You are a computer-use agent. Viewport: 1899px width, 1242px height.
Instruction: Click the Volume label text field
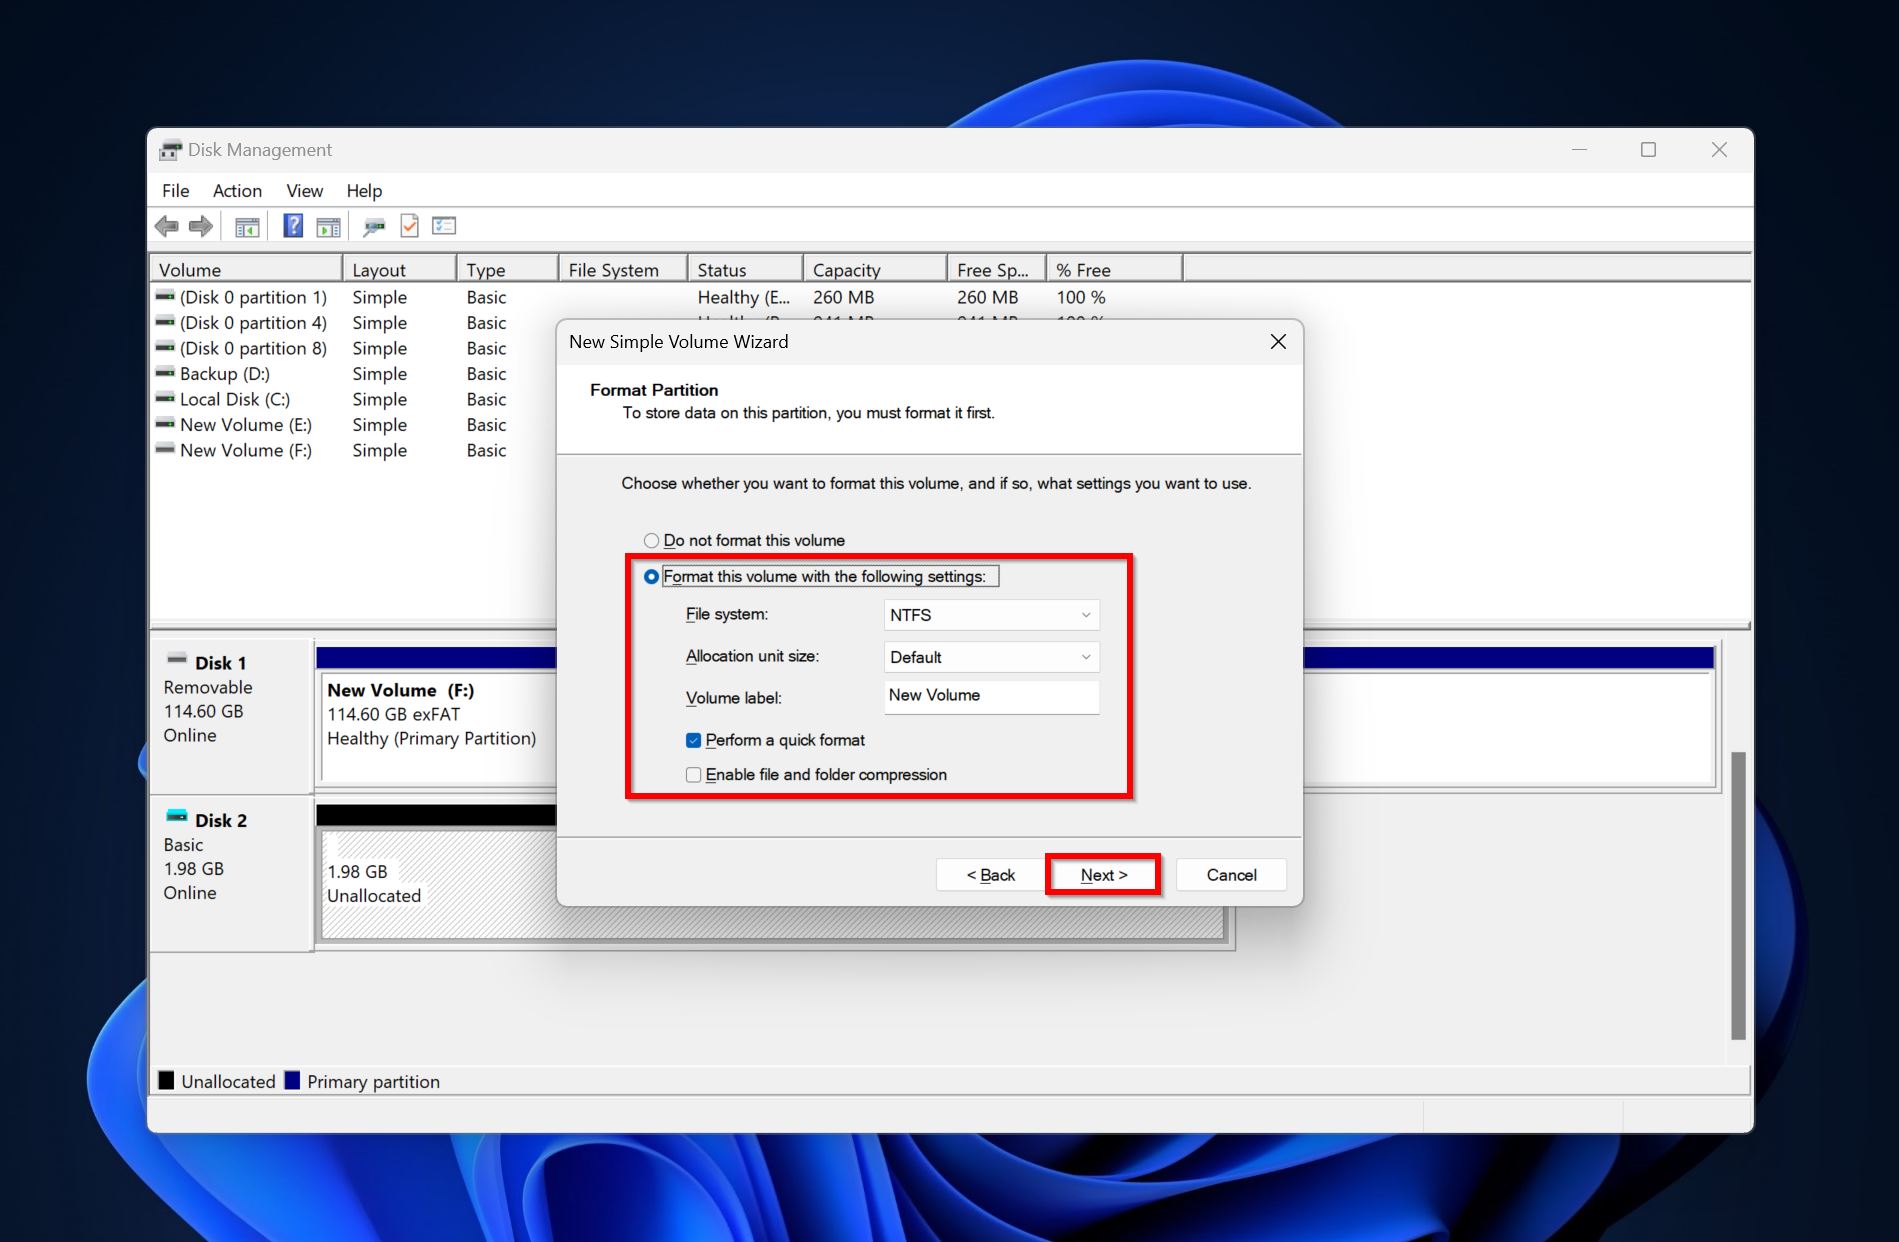coord(992,697)
